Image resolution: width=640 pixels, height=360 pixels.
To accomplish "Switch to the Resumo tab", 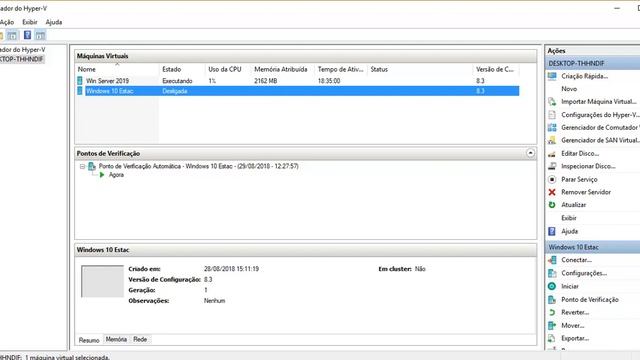I will 89,340.
